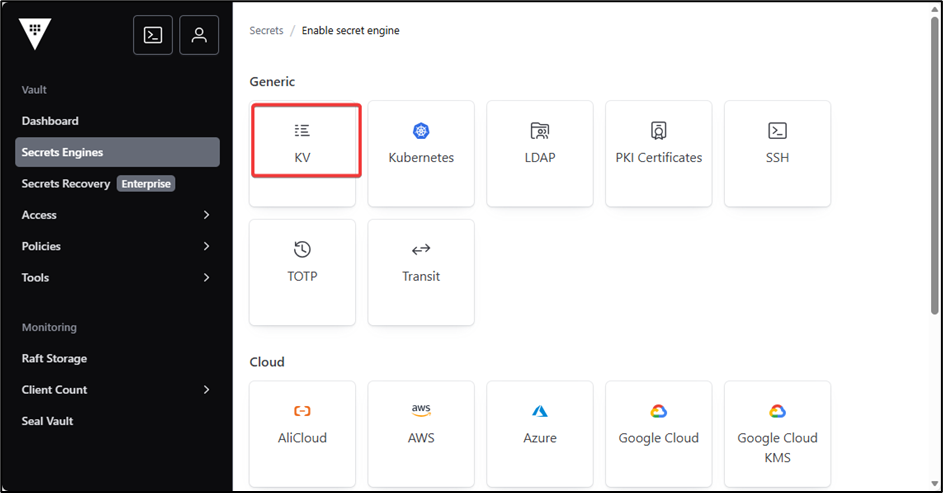Click the SSH terminal icon
943x493 pixels.
point(778,130)
